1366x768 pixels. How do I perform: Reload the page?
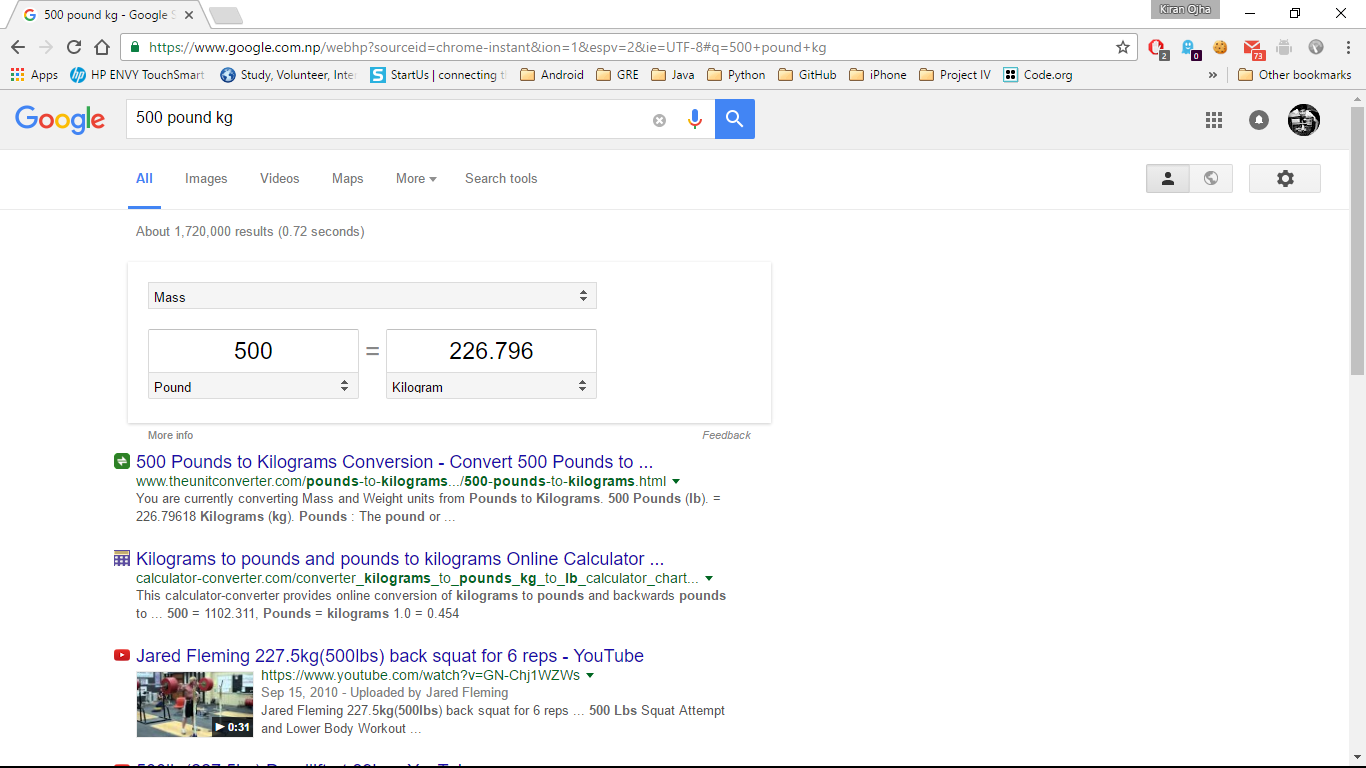click(x=74, y=47)
